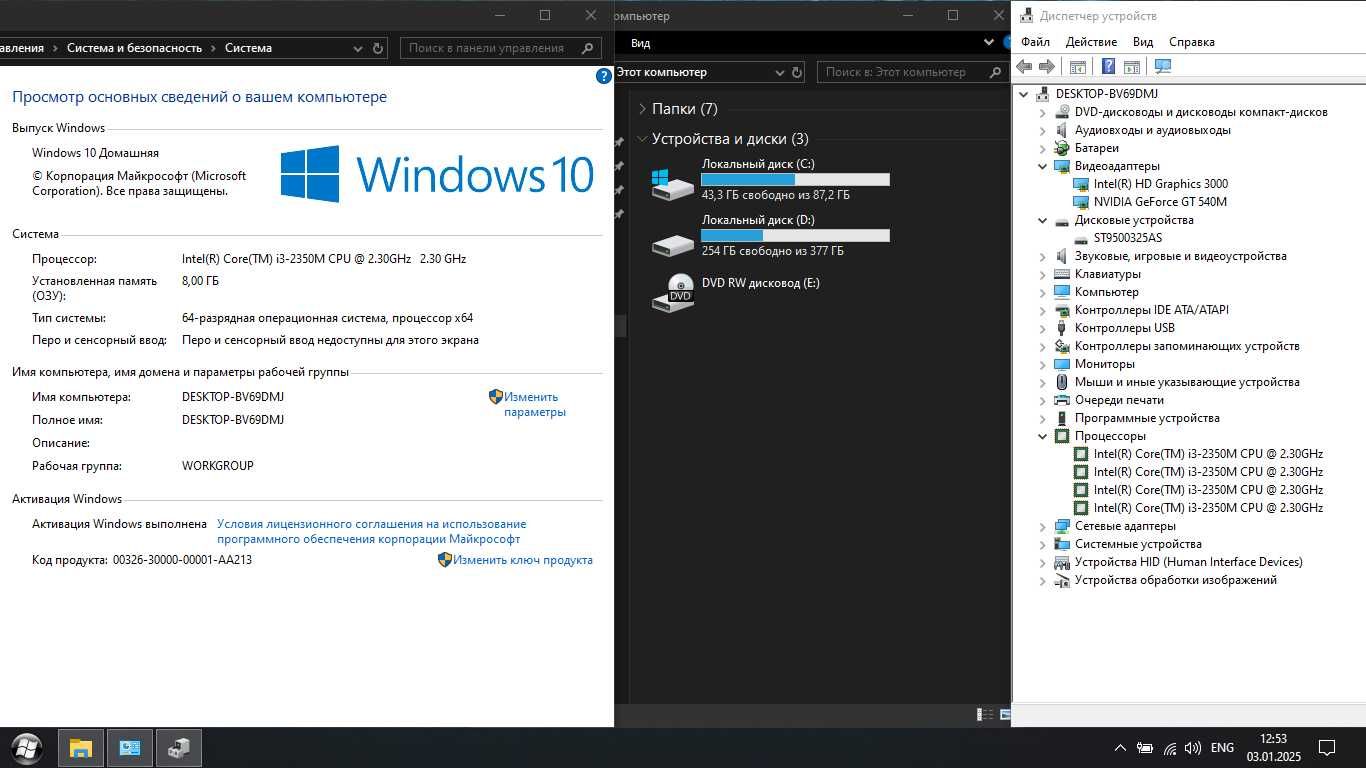Image resolution: width=1366 pixels, height=768 pixels.
Task: Select the DVD RW drive (E:) icon
Action: click(672, 291)
